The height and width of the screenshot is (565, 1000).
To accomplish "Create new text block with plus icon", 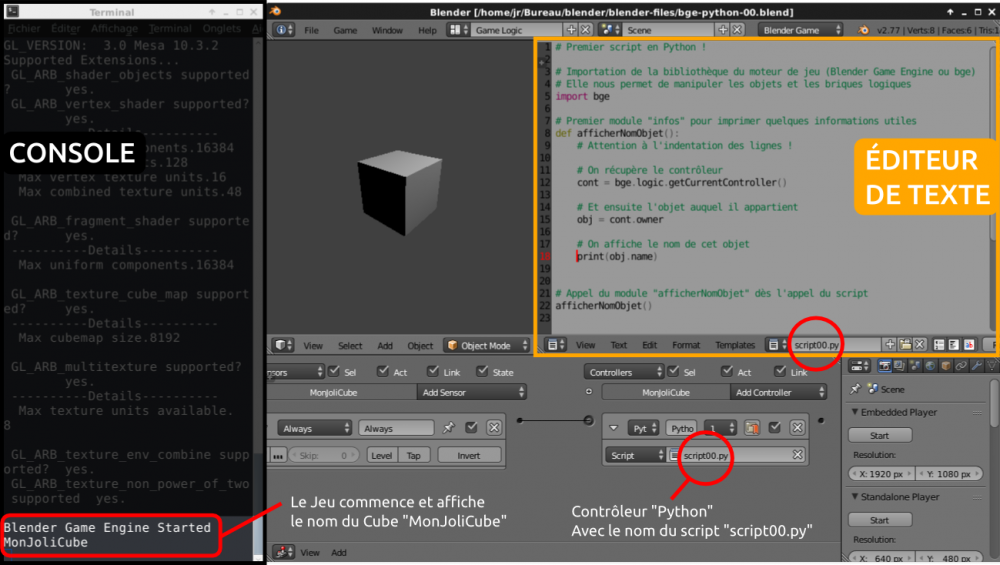I will click(890, 344).
